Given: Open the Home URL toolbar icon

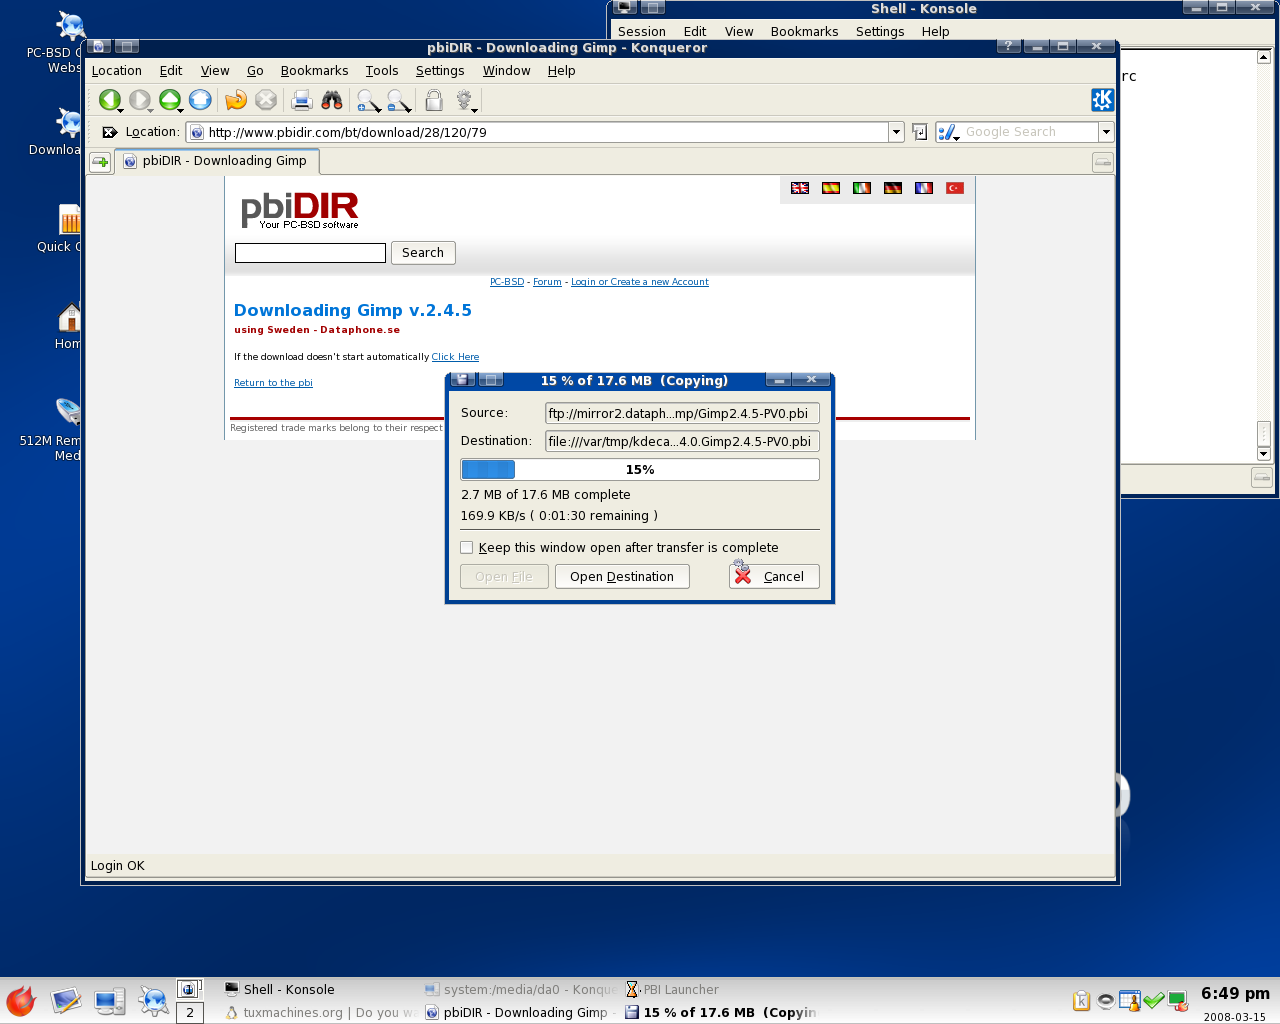Looking at the screenshot, I should pos(200,100).
